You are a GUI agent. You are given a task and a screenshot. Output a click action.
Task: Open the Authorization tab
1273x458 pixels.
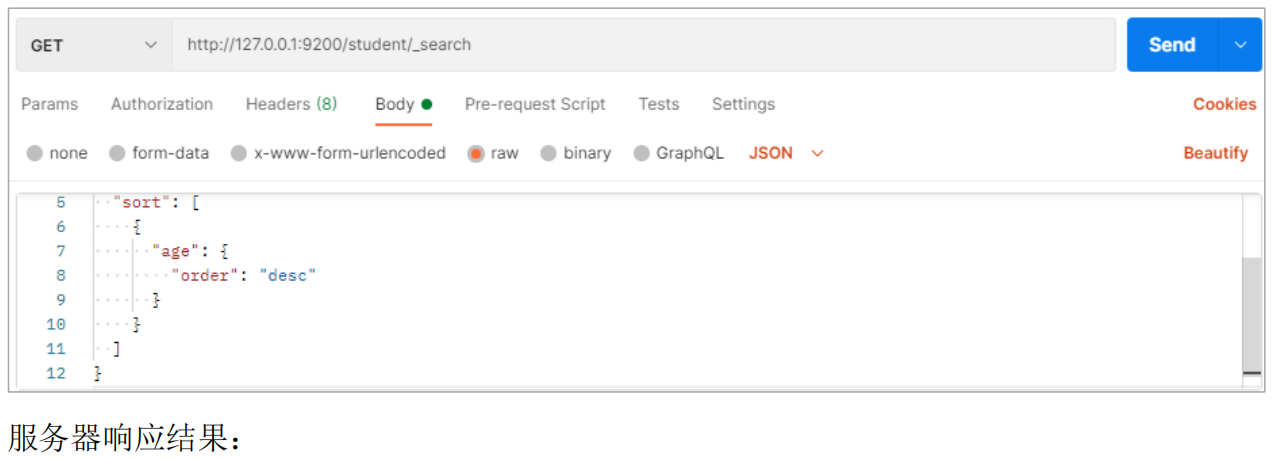point(162,104)
